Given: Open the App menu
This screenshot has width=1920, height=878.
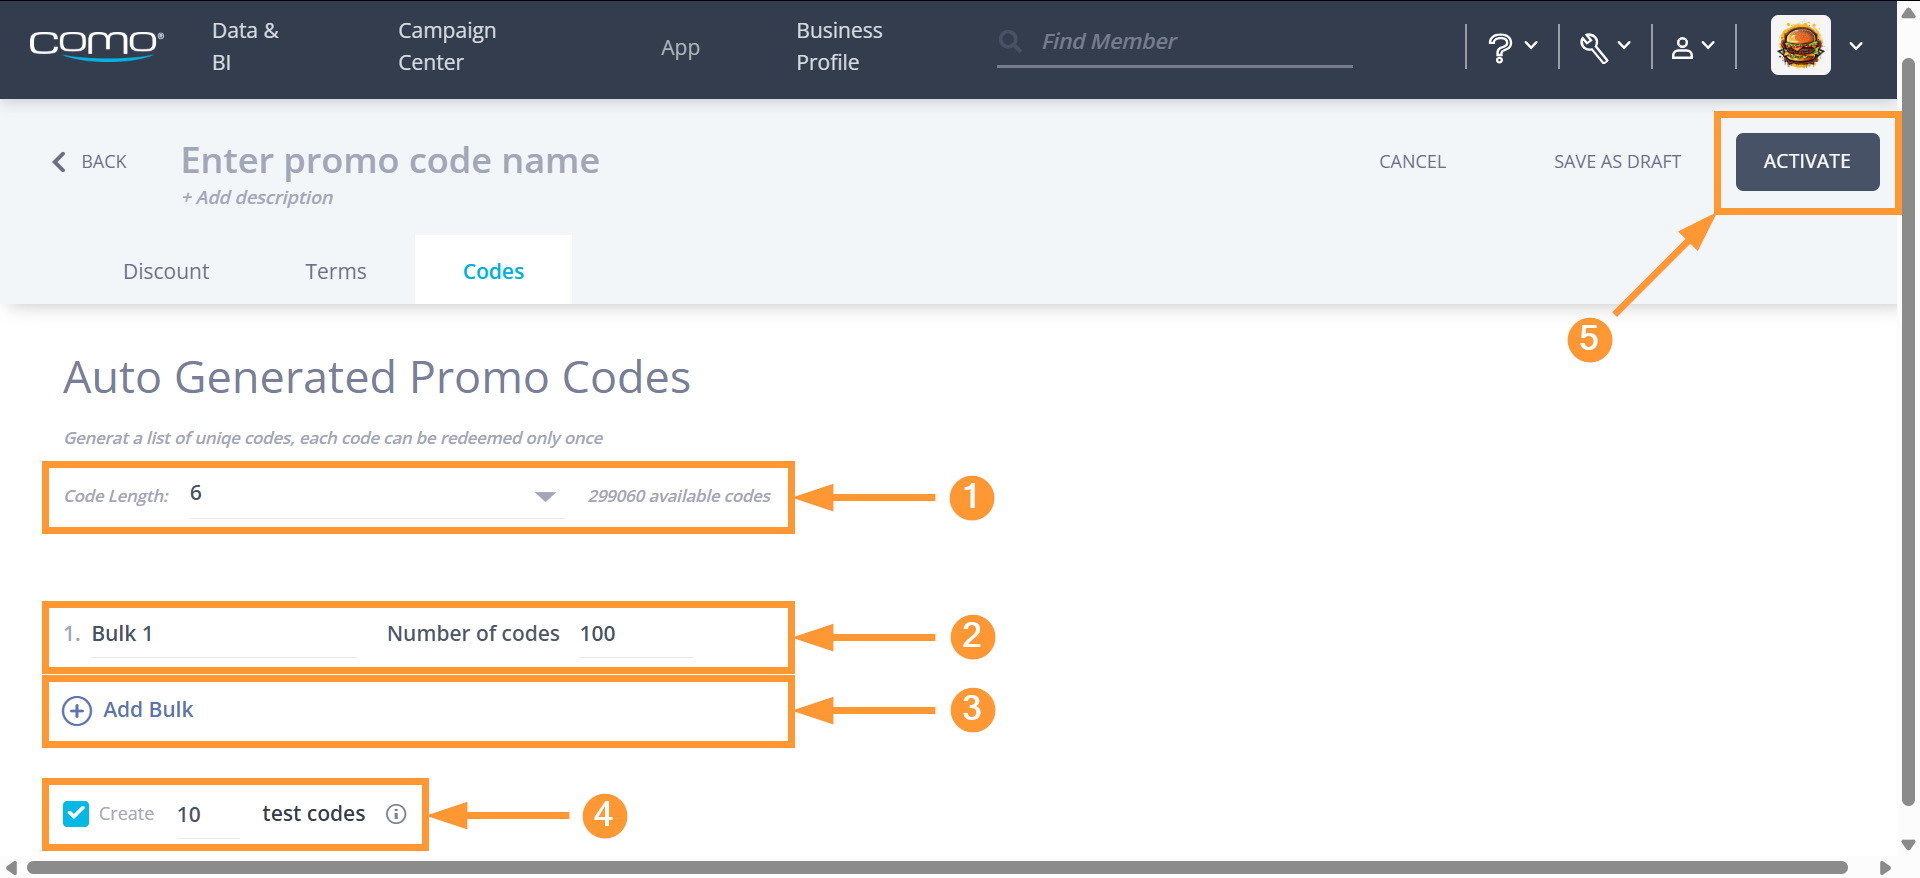Looking at the screenshot, I should (x=680, y=47).
